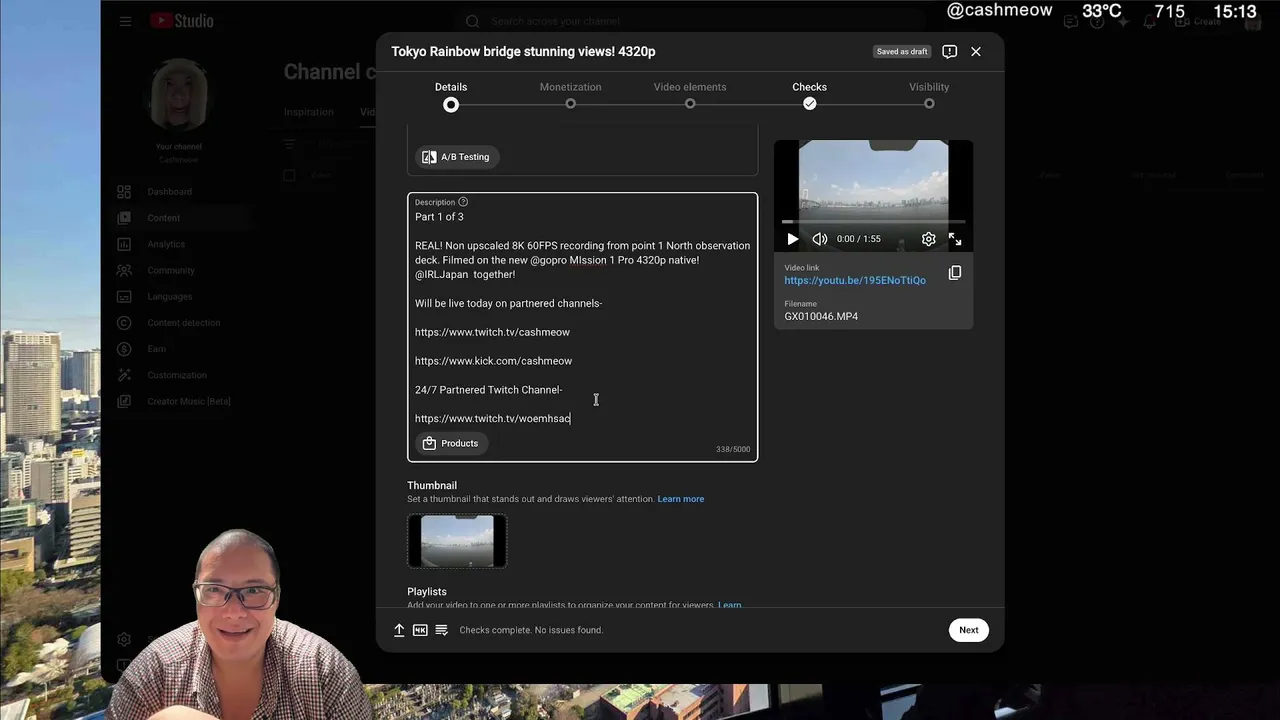Go to the Checks step

pyautogui.click(x=810, y=95)
